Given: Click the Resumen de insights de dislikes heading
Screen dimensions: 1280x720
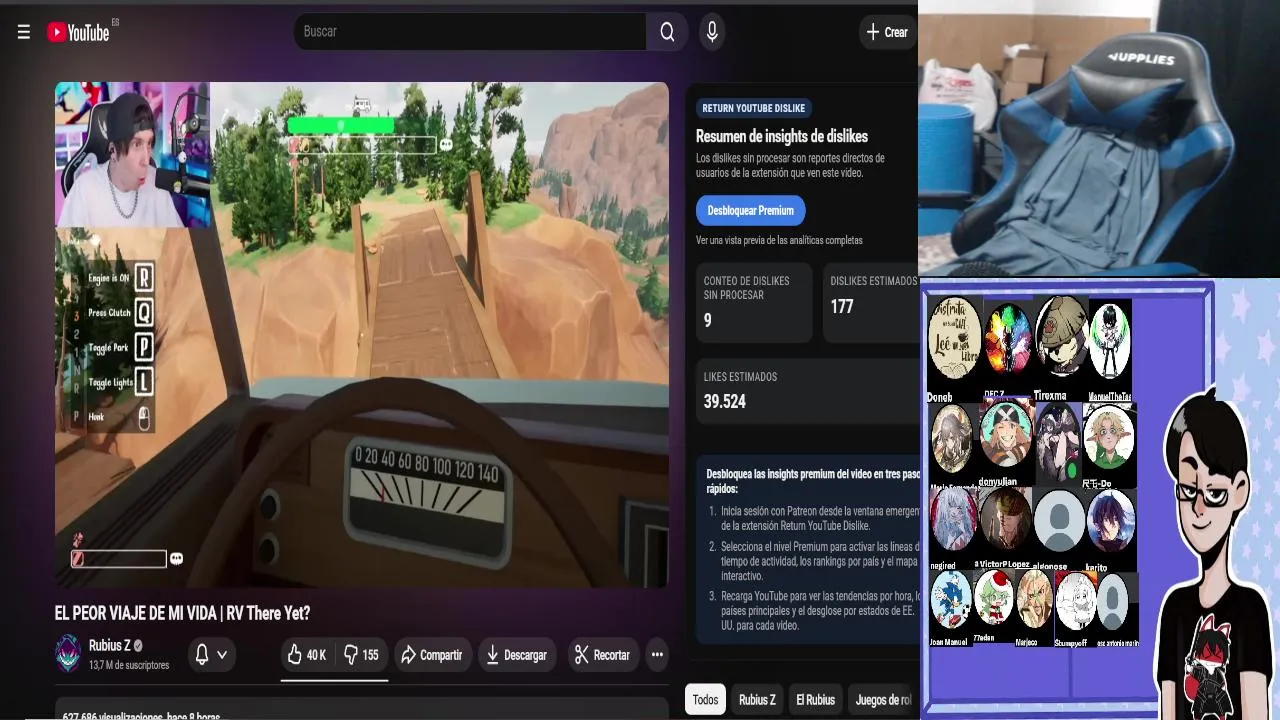Looking at the screenshot, I should (x=782, y=136).
